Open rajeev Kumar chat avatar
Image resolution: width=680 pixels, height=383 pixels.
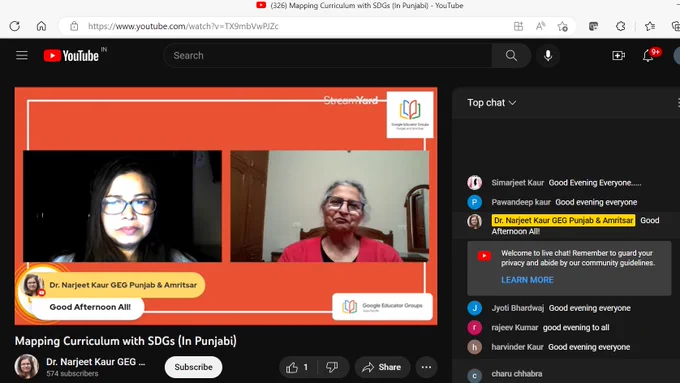pos(474,327)
